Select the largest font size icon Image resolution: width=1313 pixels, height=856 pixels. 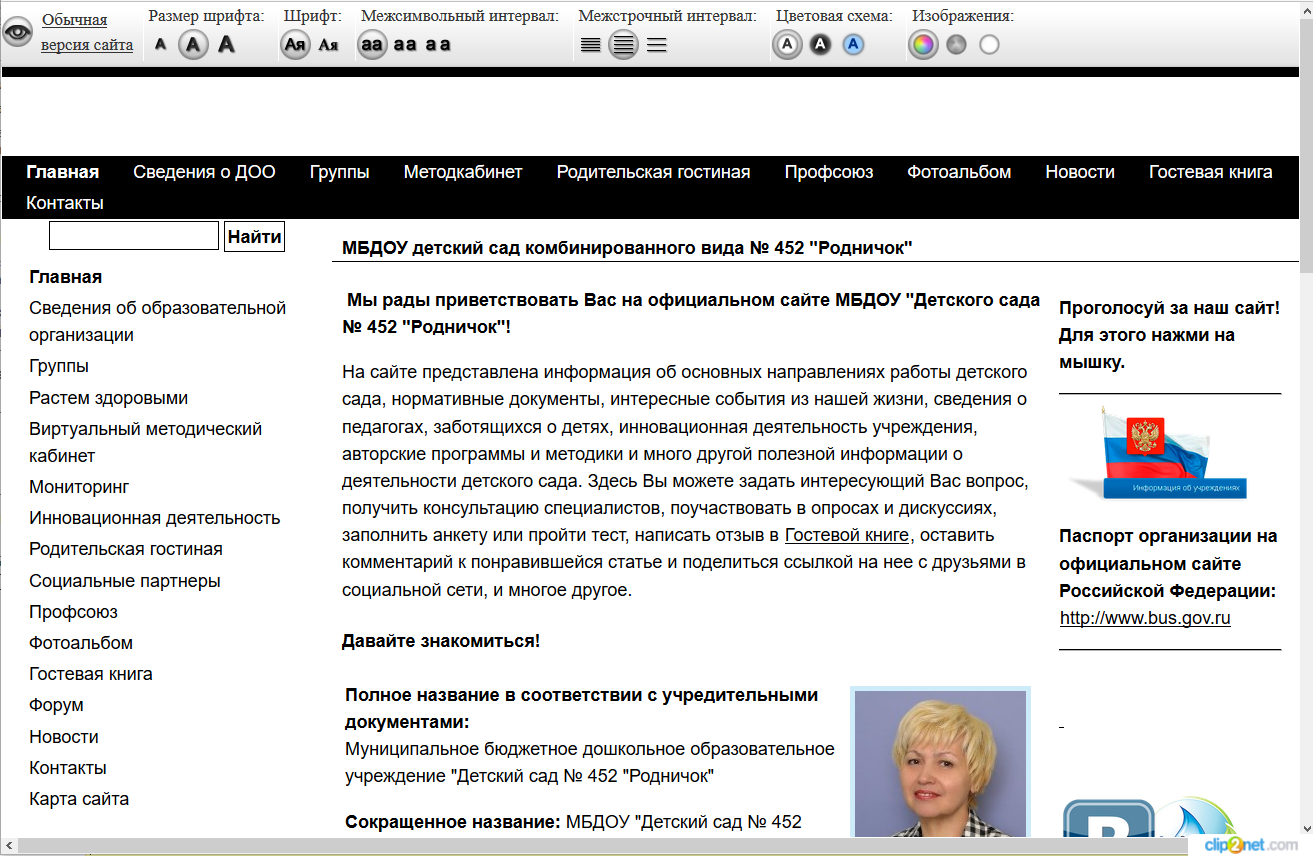(x=227, y=44)
